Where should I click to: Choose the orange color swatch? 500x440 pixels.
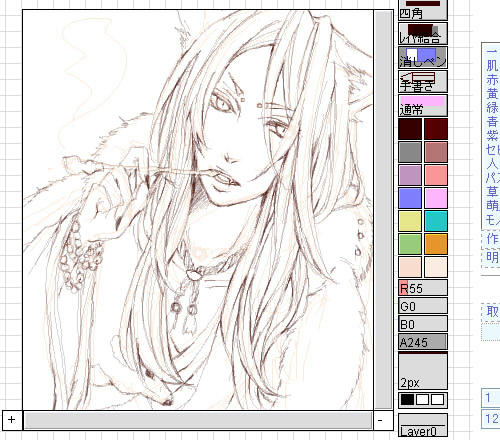click(x=436, y=244)
